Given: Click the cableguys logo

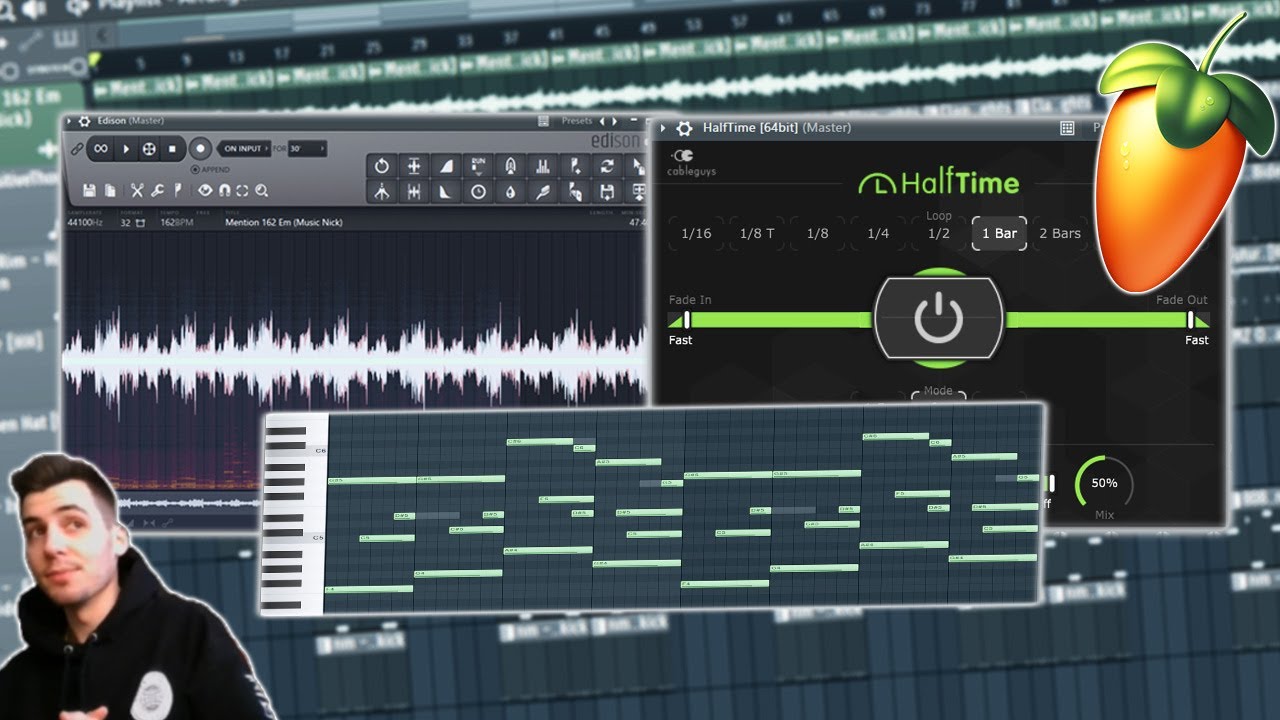Looking at the screenshot, I should 692,164.
